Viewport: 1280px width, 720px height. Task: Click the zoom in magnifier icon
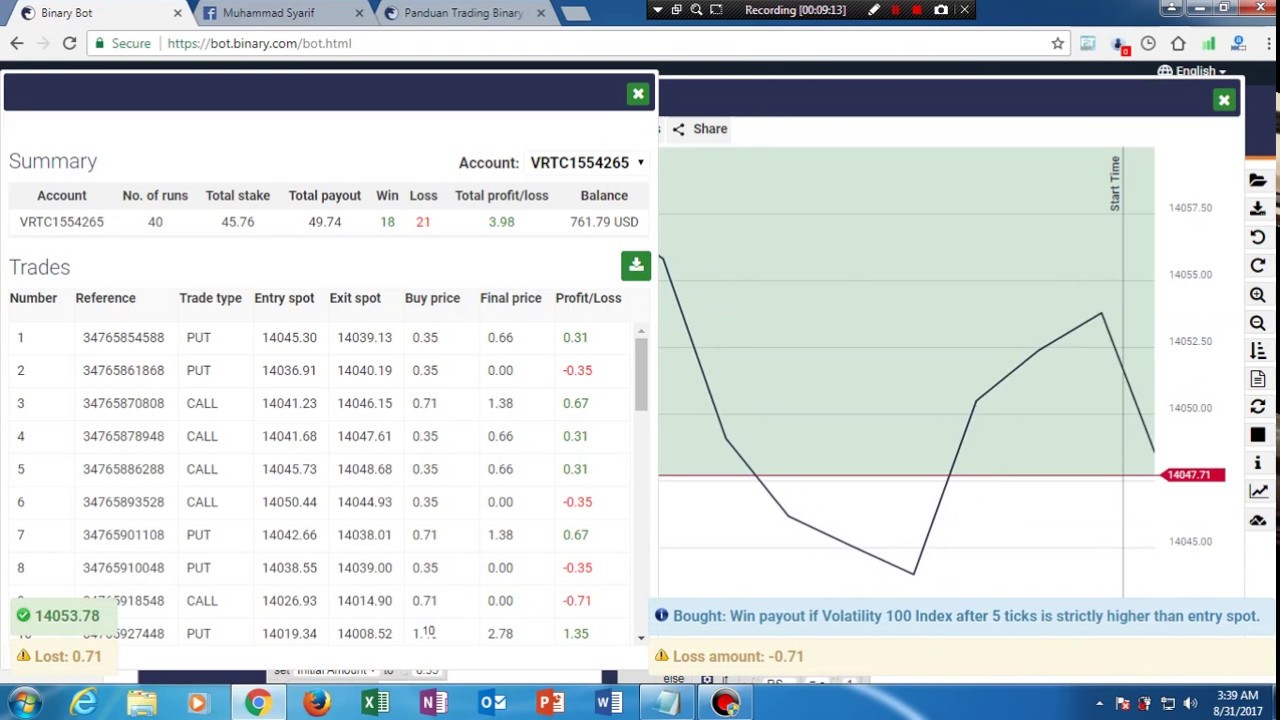1258,295
